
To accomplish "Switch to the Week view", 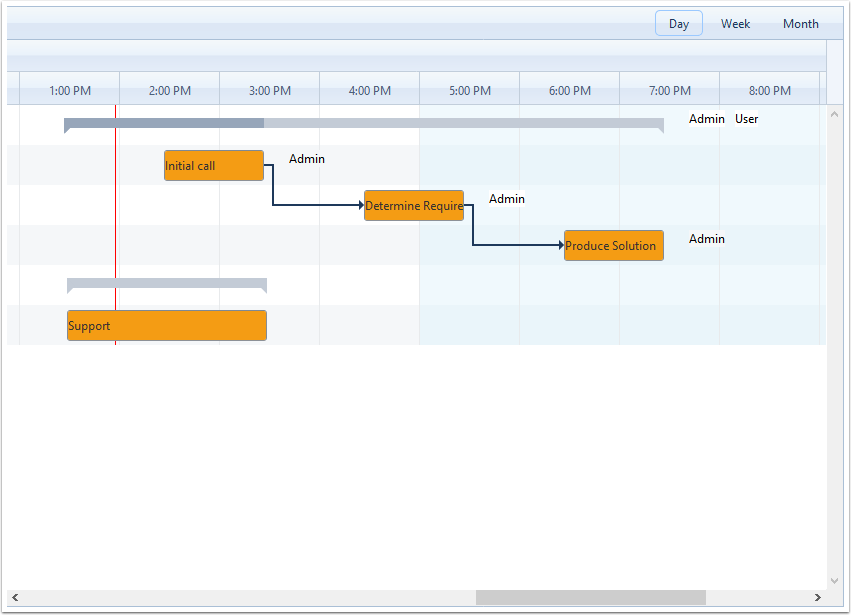I will tap(735, 24).
